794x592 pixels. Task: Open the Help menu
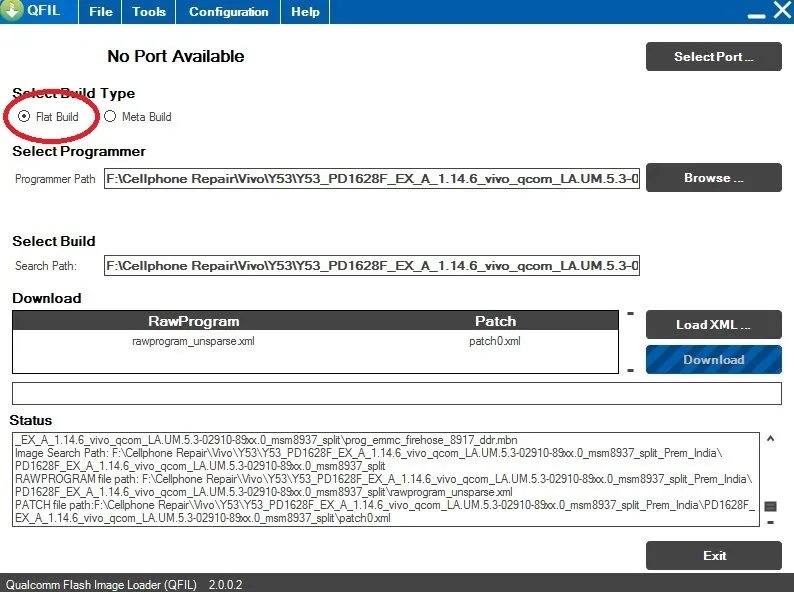tap(305, 12)
